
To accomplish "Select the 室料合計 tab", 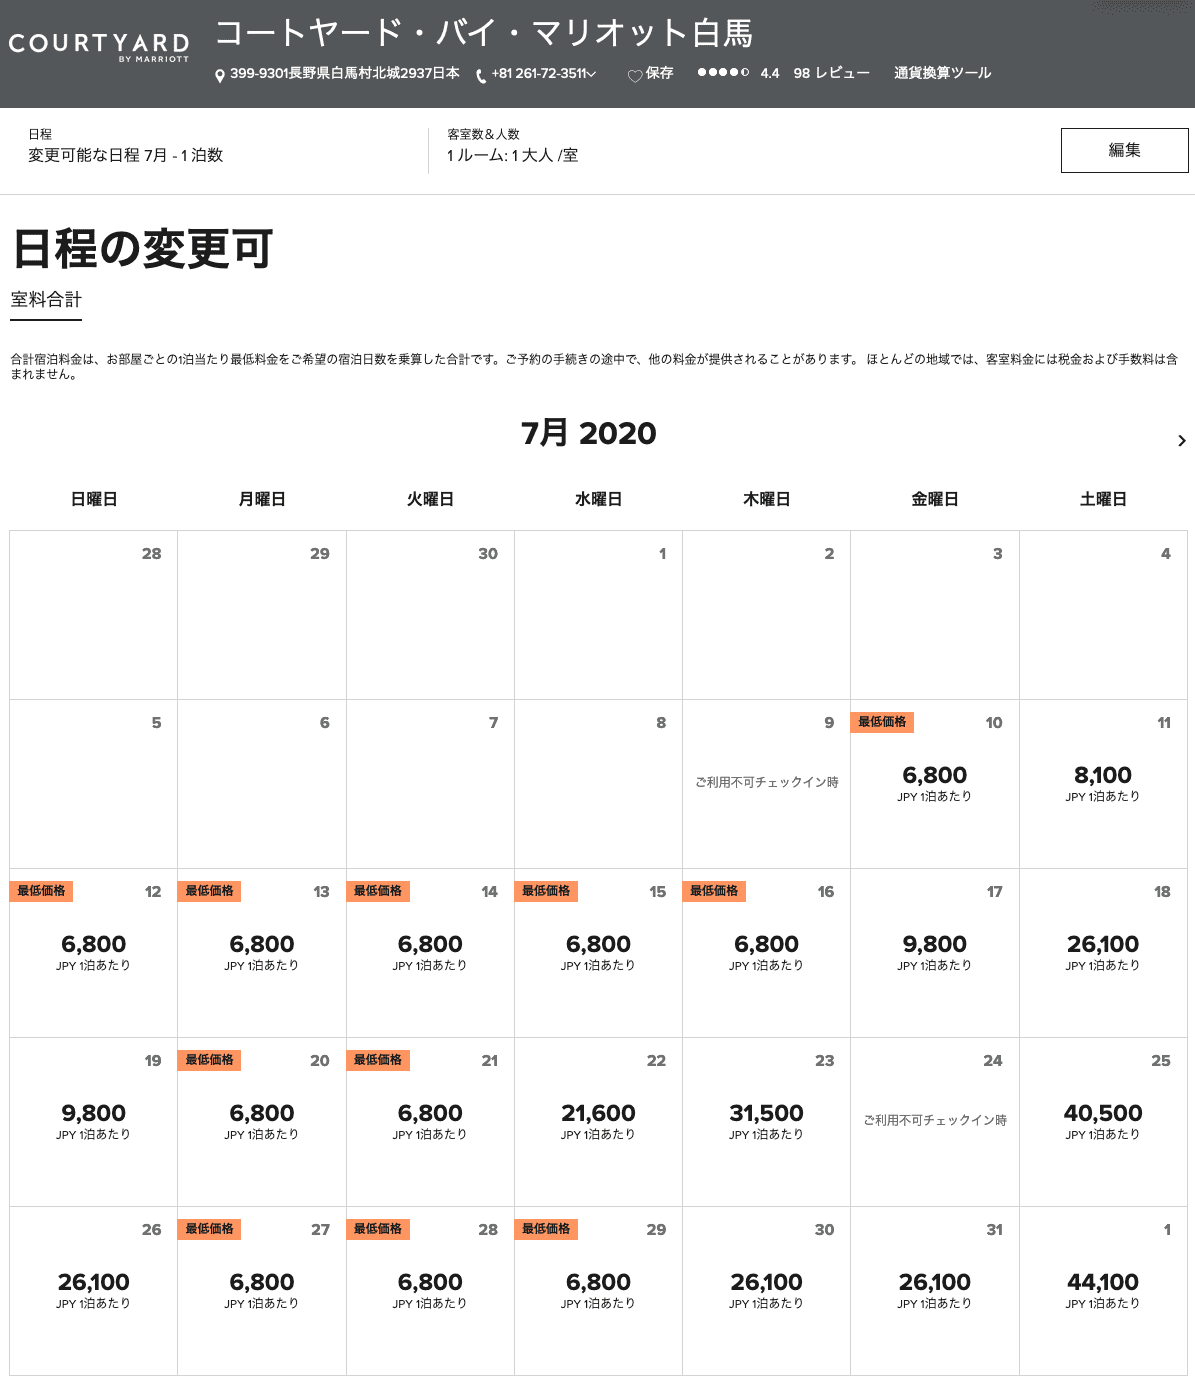I will coord(46,300).
